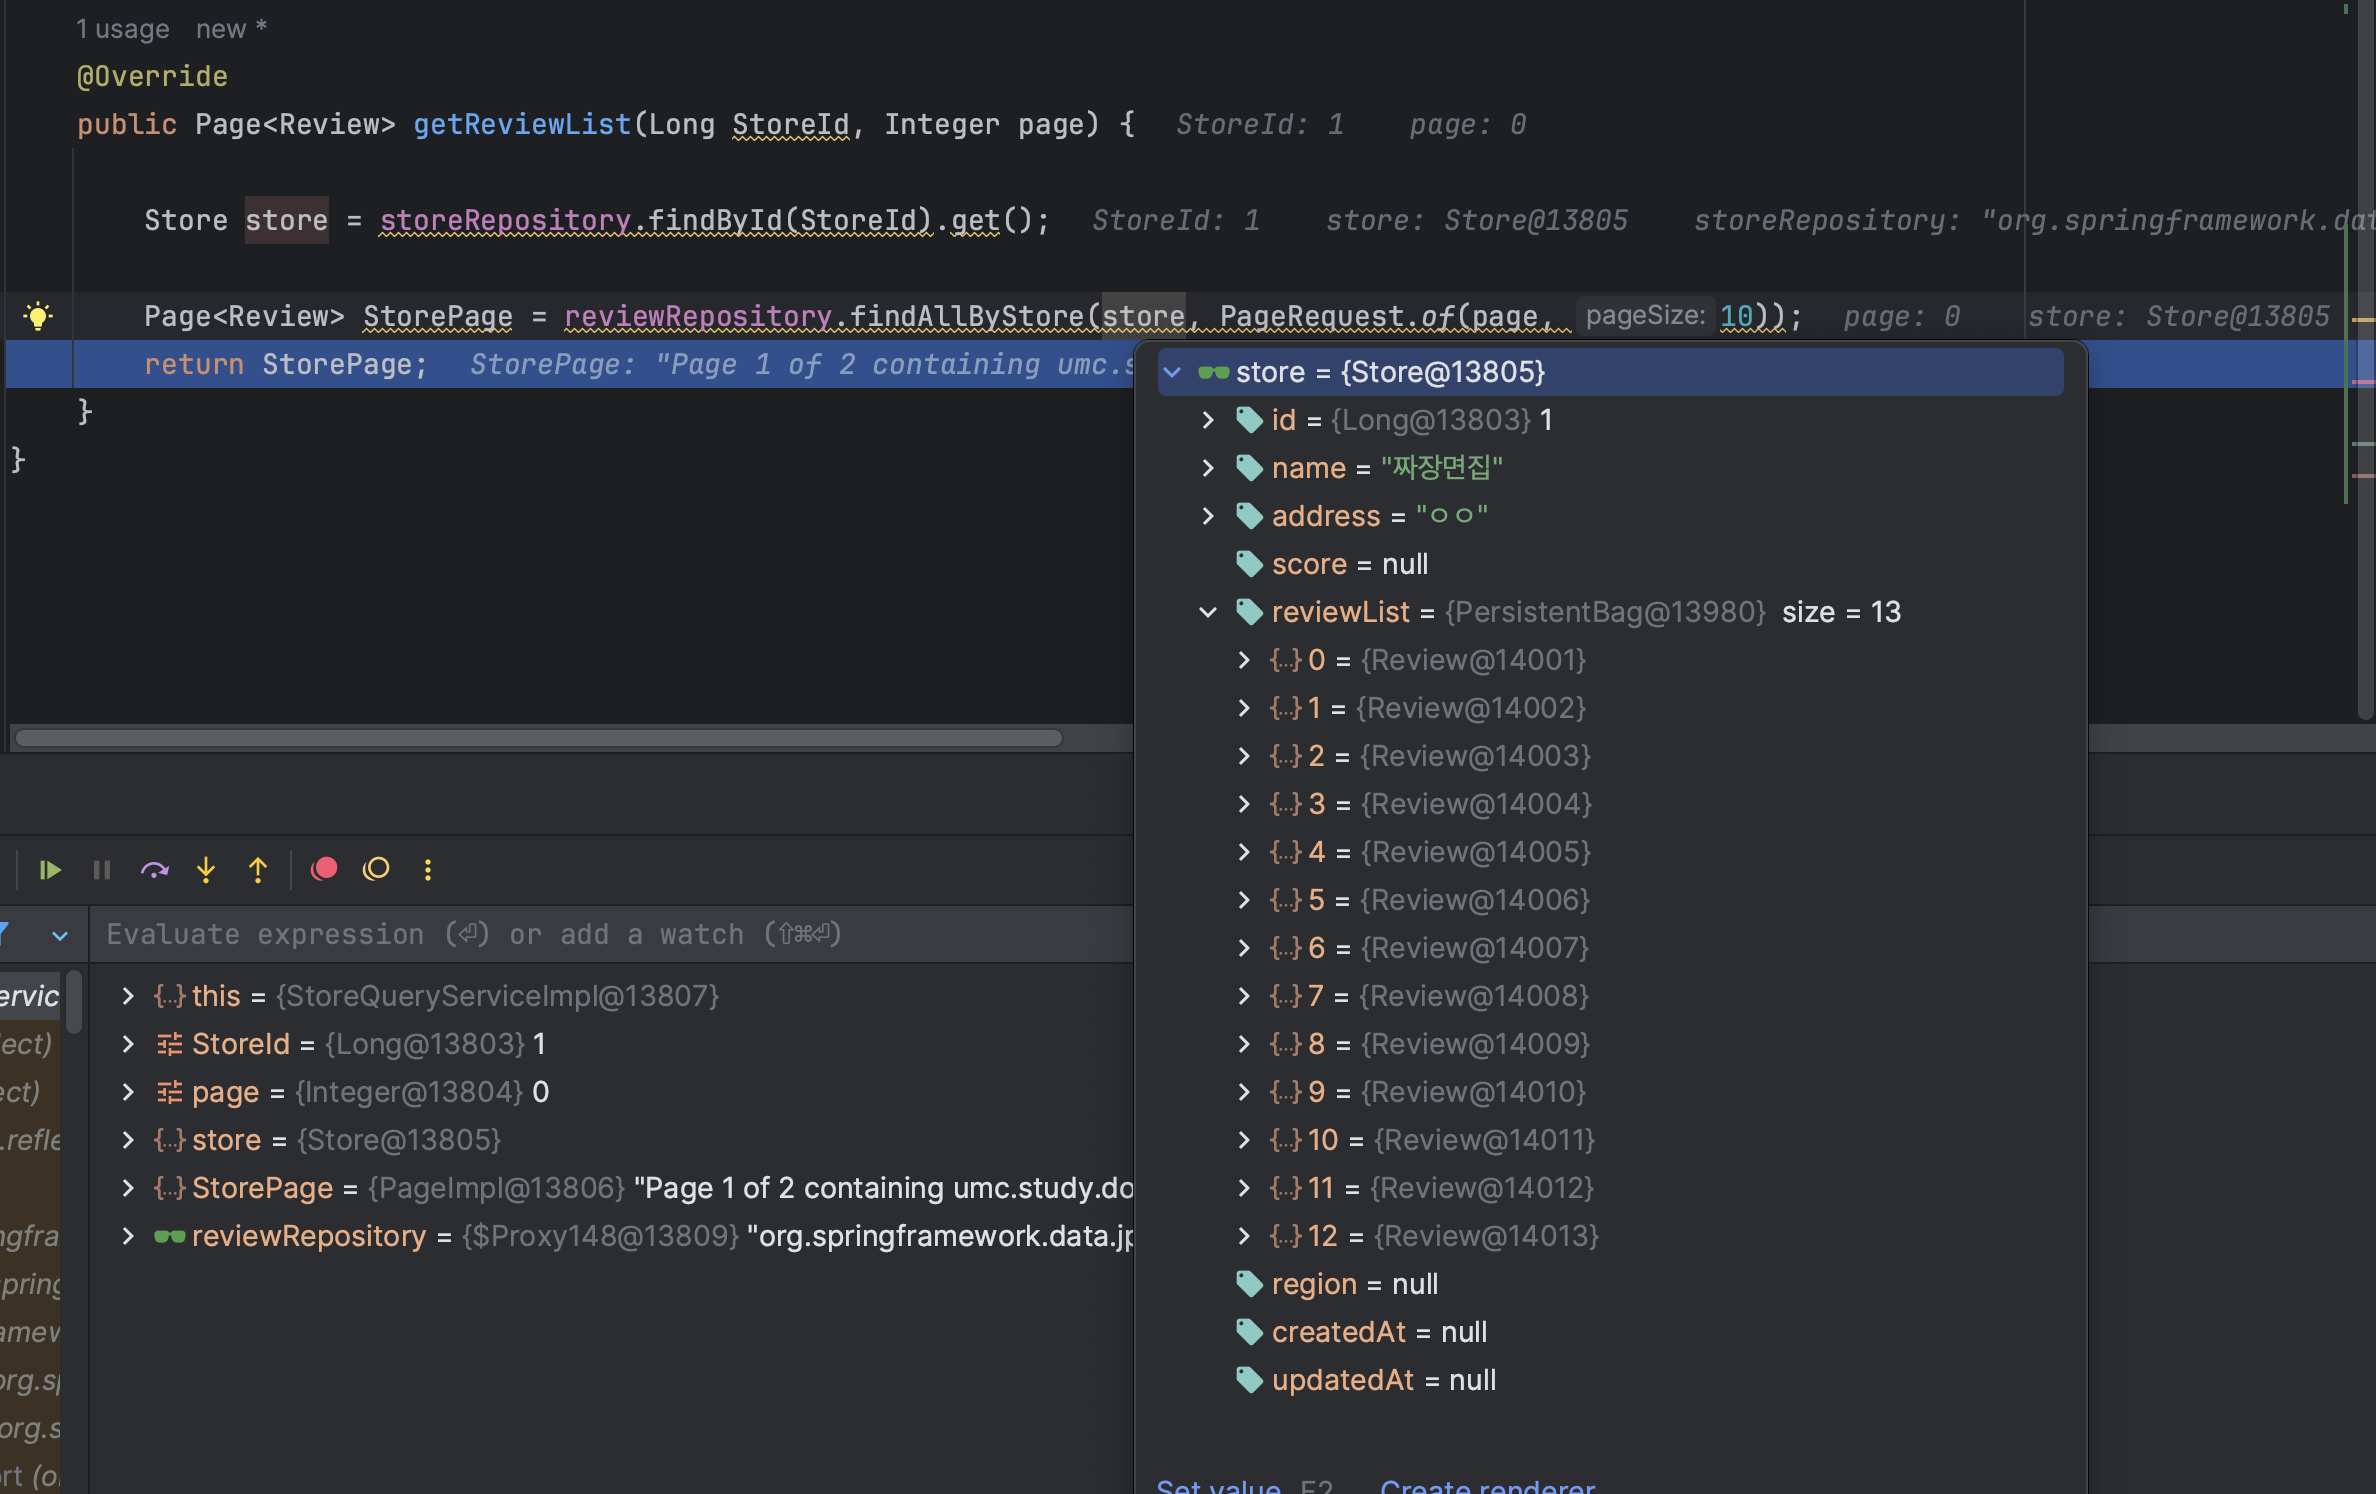This screenshot has height=1494, width=2376.
Task: Expand the StorePage PageImpl variable
Action: click(x=128, y=1188)
